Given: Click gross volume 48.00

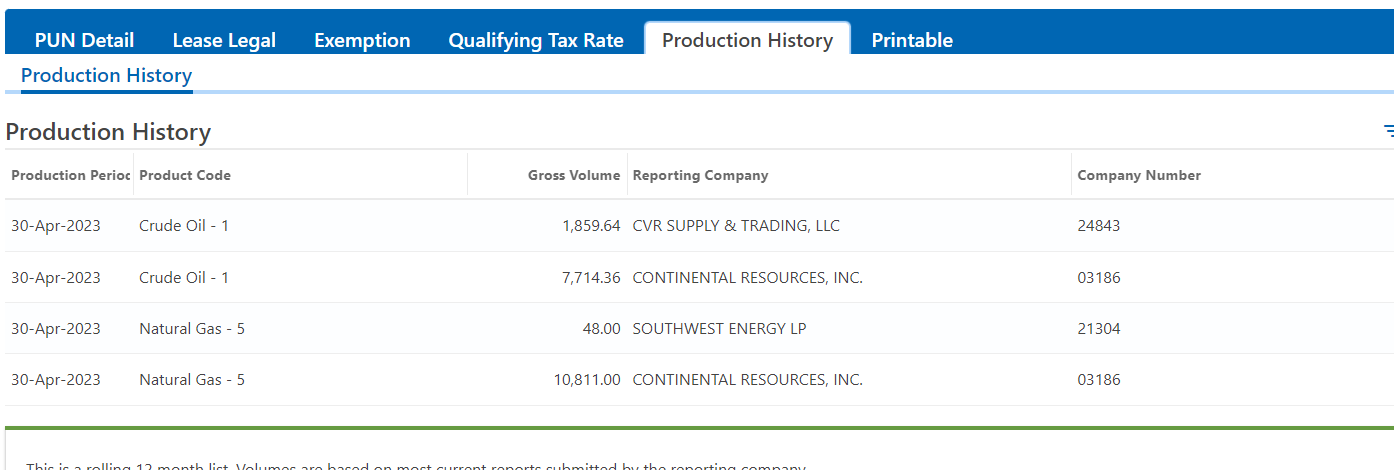Looking at the screenshot, I should [x=601, y=329].
